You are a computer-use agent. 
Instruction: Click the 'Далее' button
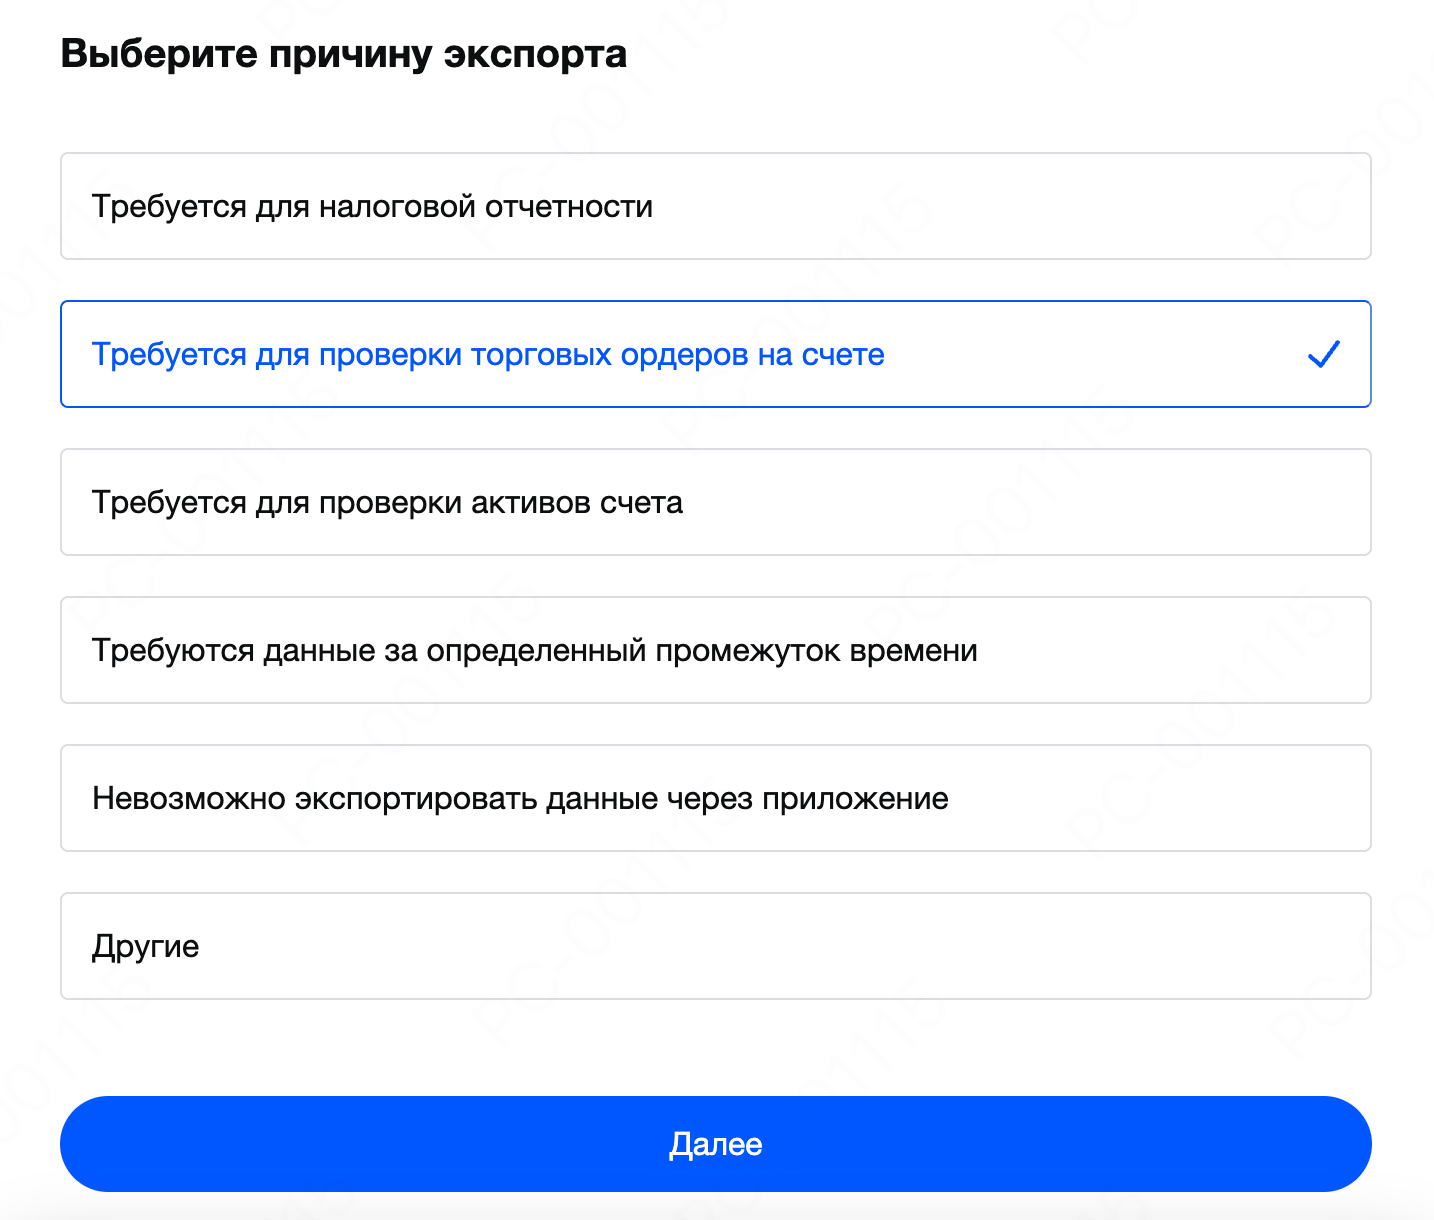pyautogui.click(x=716, y=1144)
